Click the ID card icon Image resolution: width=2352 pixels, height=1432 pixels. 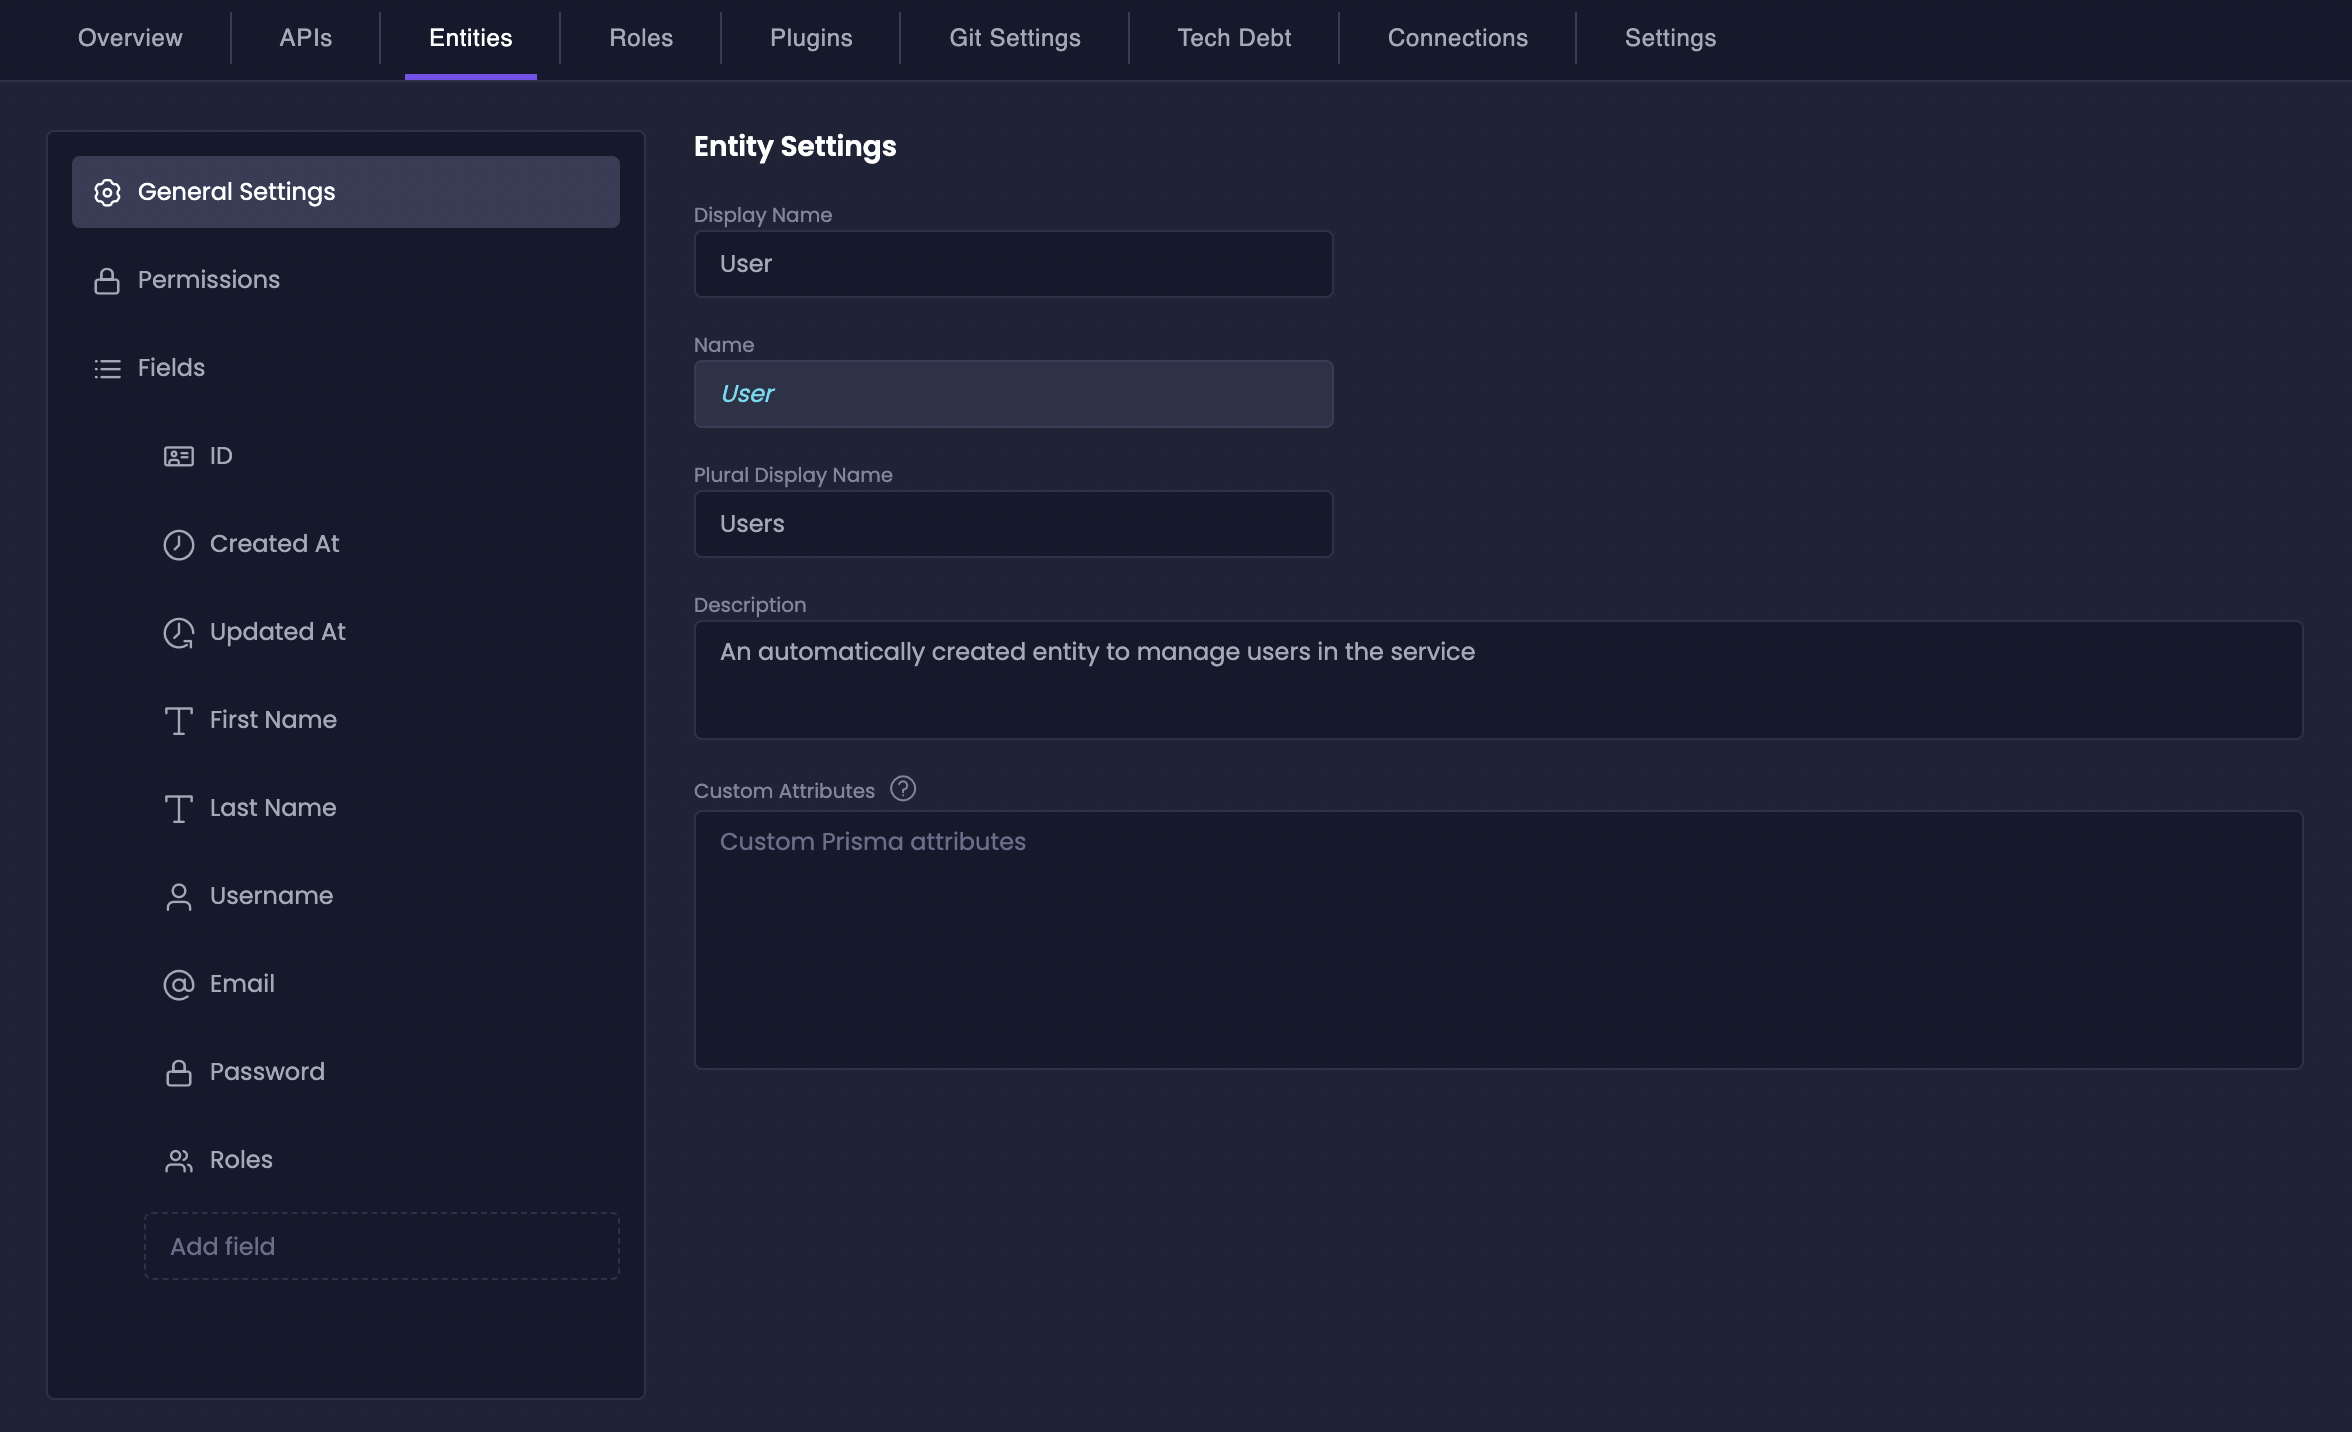click(178, 457)
